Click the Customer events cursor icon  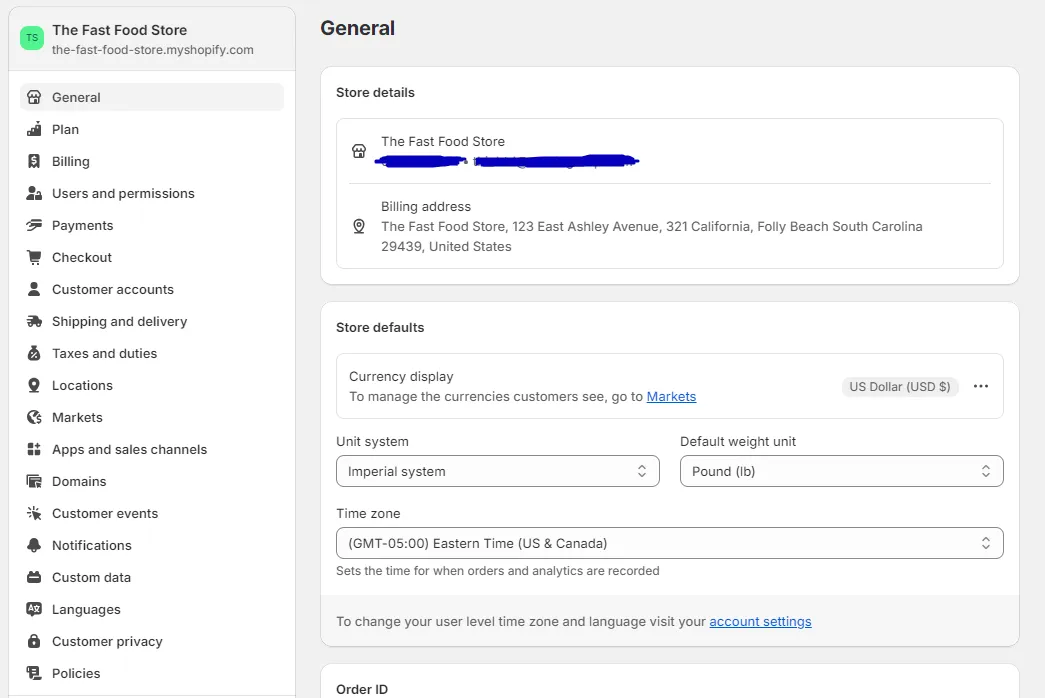click(x=34, y=513)
